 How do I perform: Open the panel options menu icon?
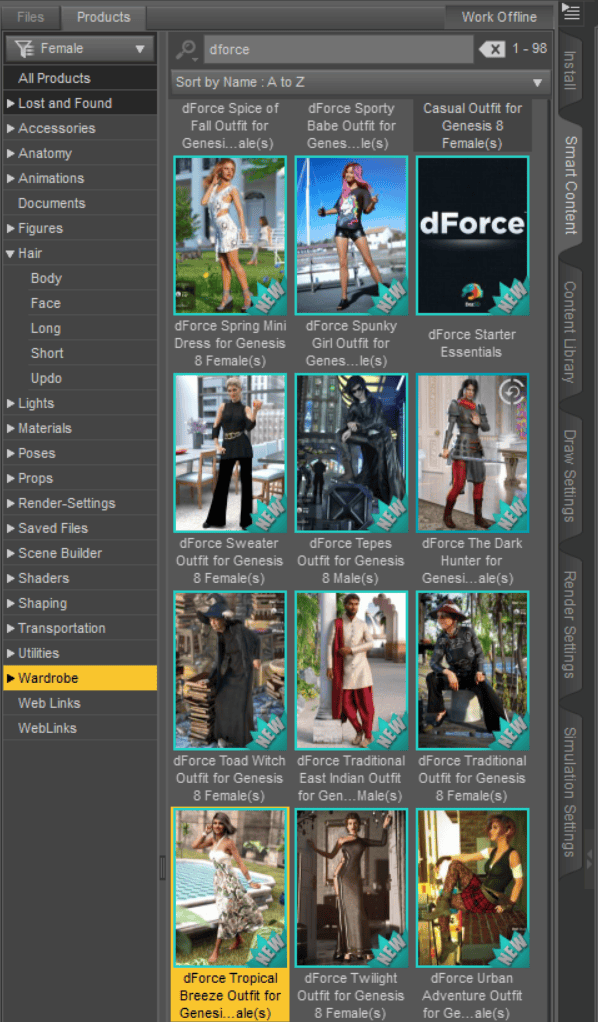click(571, 13)
